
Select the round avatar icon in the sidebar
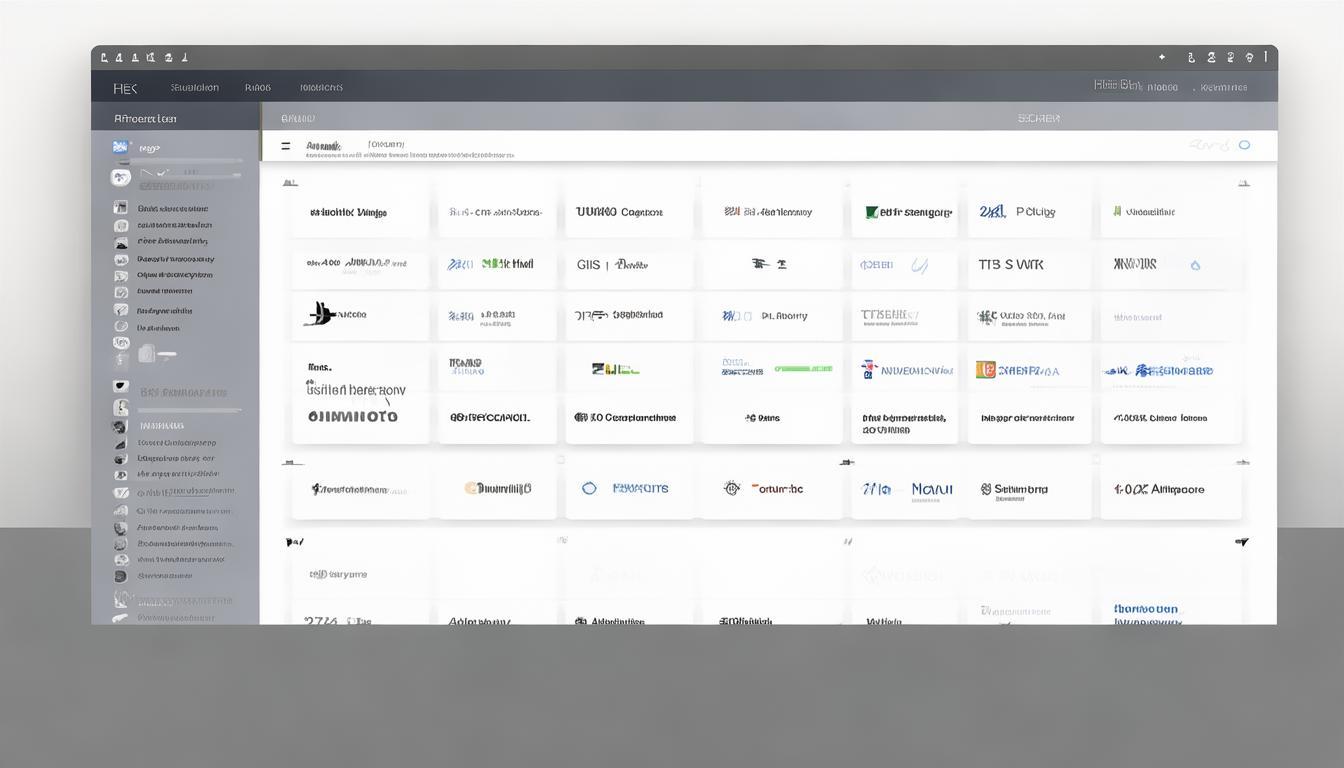point(121,178)
